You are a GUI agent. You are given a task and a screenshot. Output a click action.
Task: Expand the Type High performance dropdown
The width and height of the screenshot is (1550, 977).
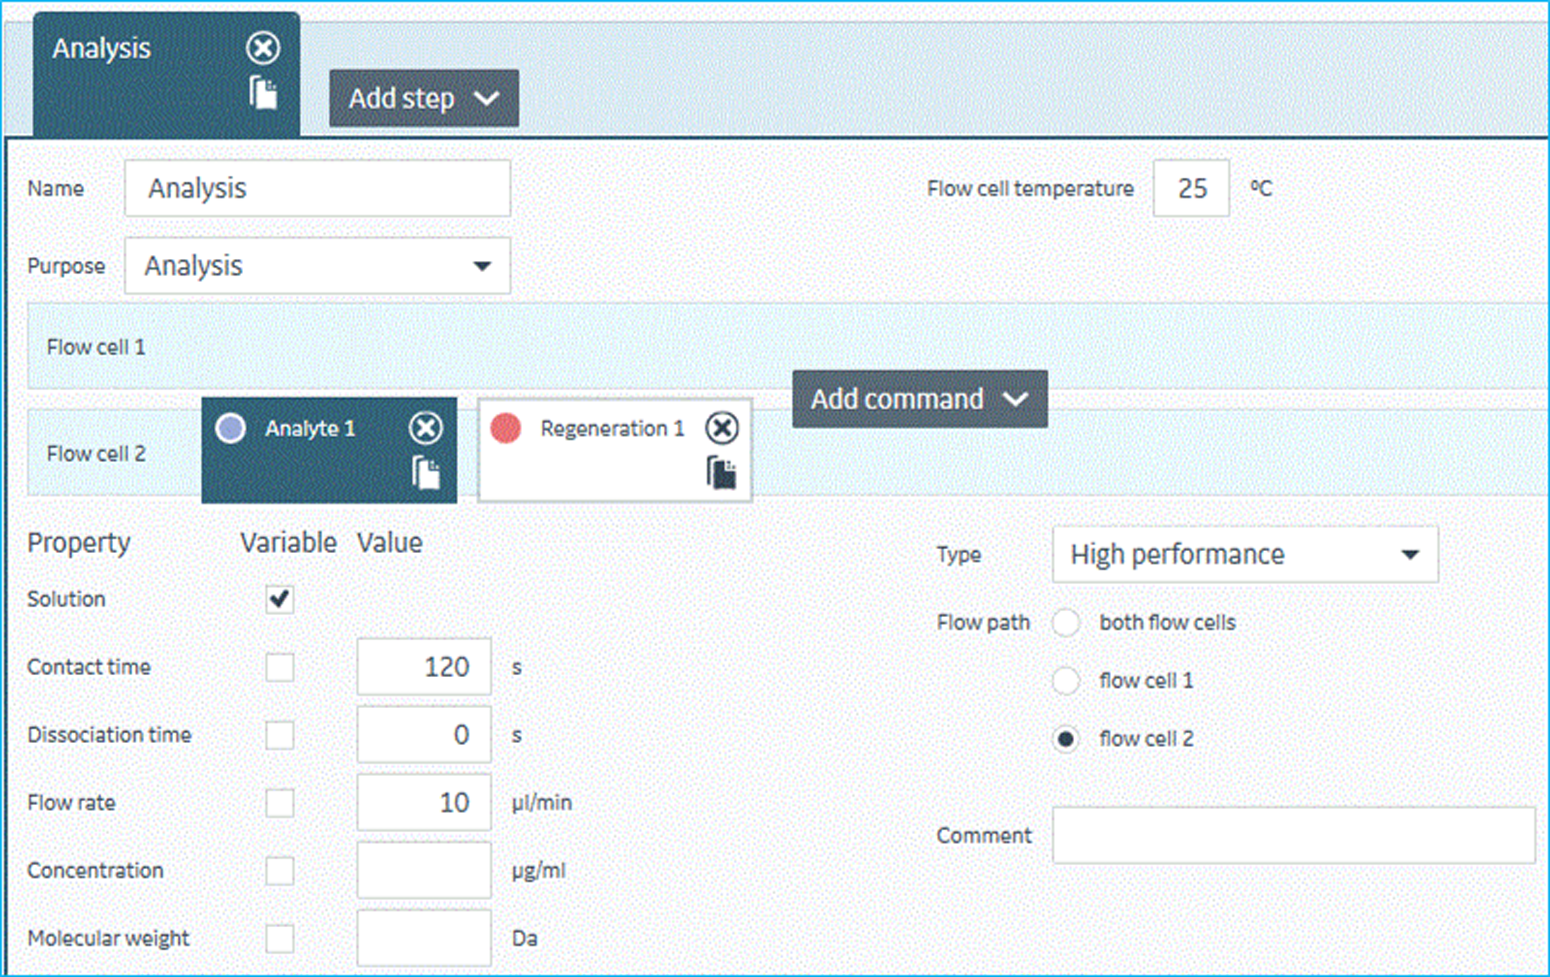tap(1244, 555)
